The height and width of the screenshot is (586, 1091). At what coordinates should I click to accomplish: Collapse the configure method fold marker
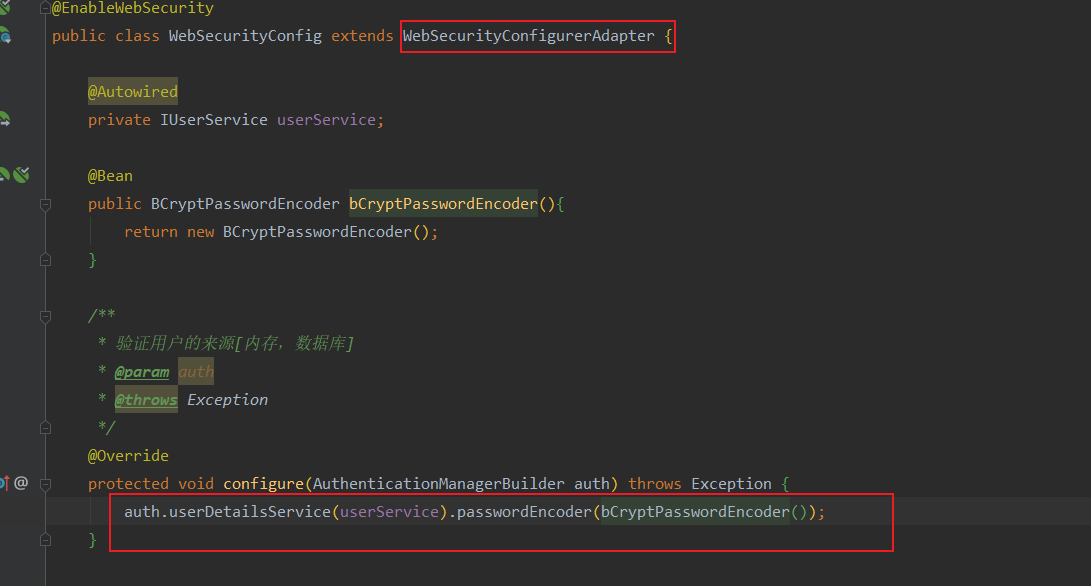[45, 484]
